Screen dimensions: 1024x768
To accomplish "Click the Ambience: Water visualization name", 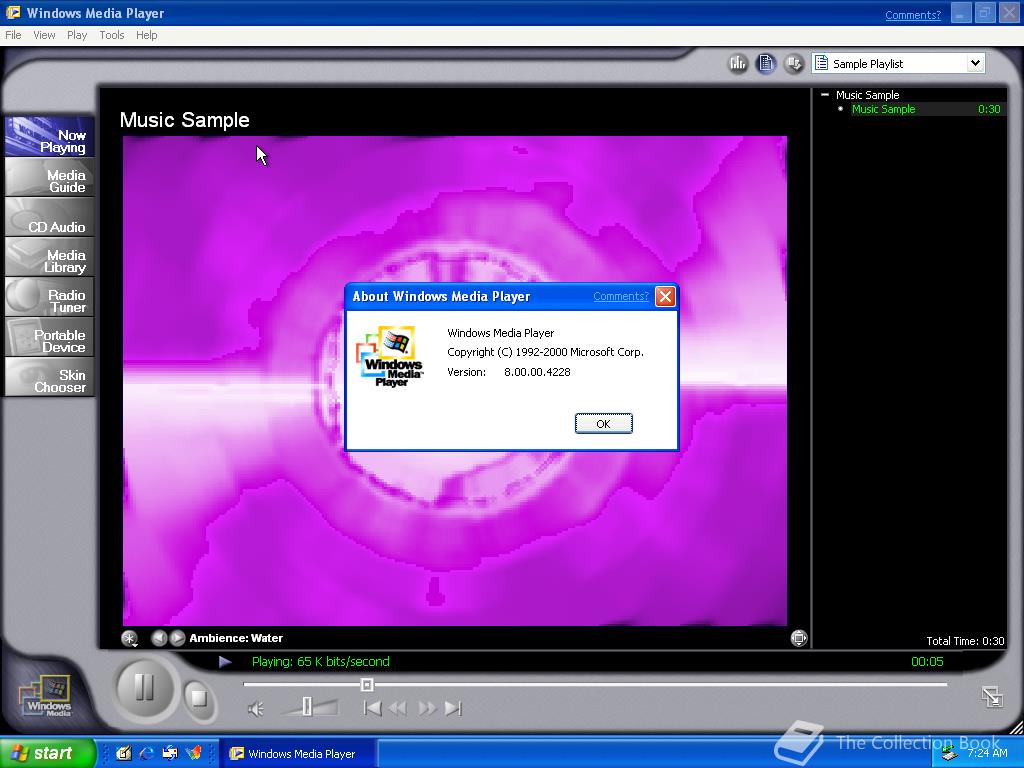I will [x=236, y=638].
